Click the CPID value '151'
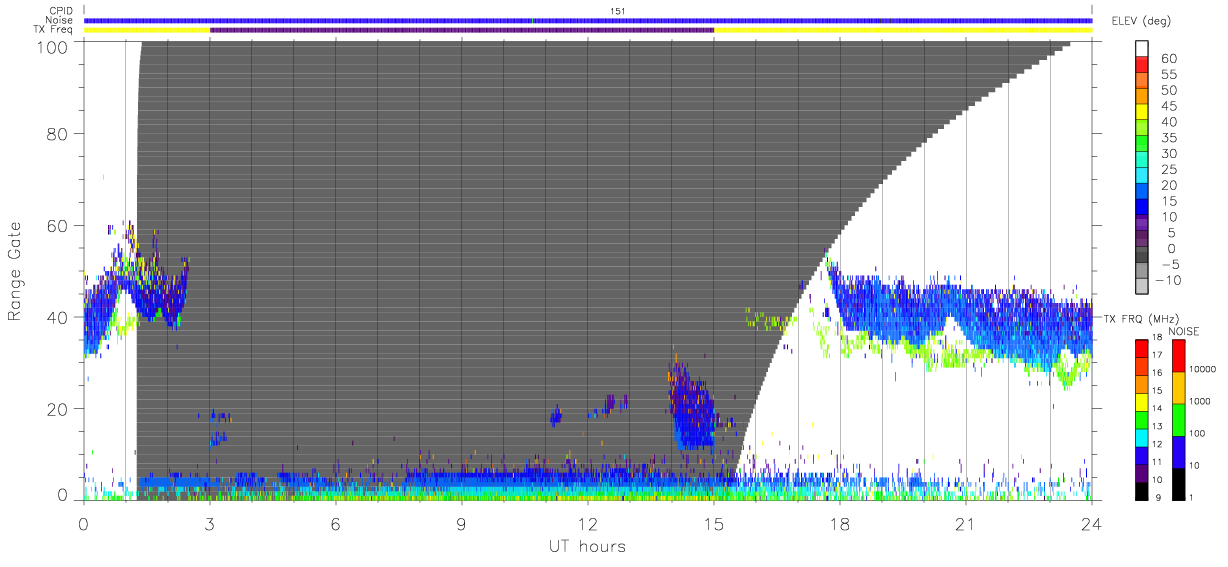The width and height of the screenshot is (1228, 567). click(x=618, y=12)
